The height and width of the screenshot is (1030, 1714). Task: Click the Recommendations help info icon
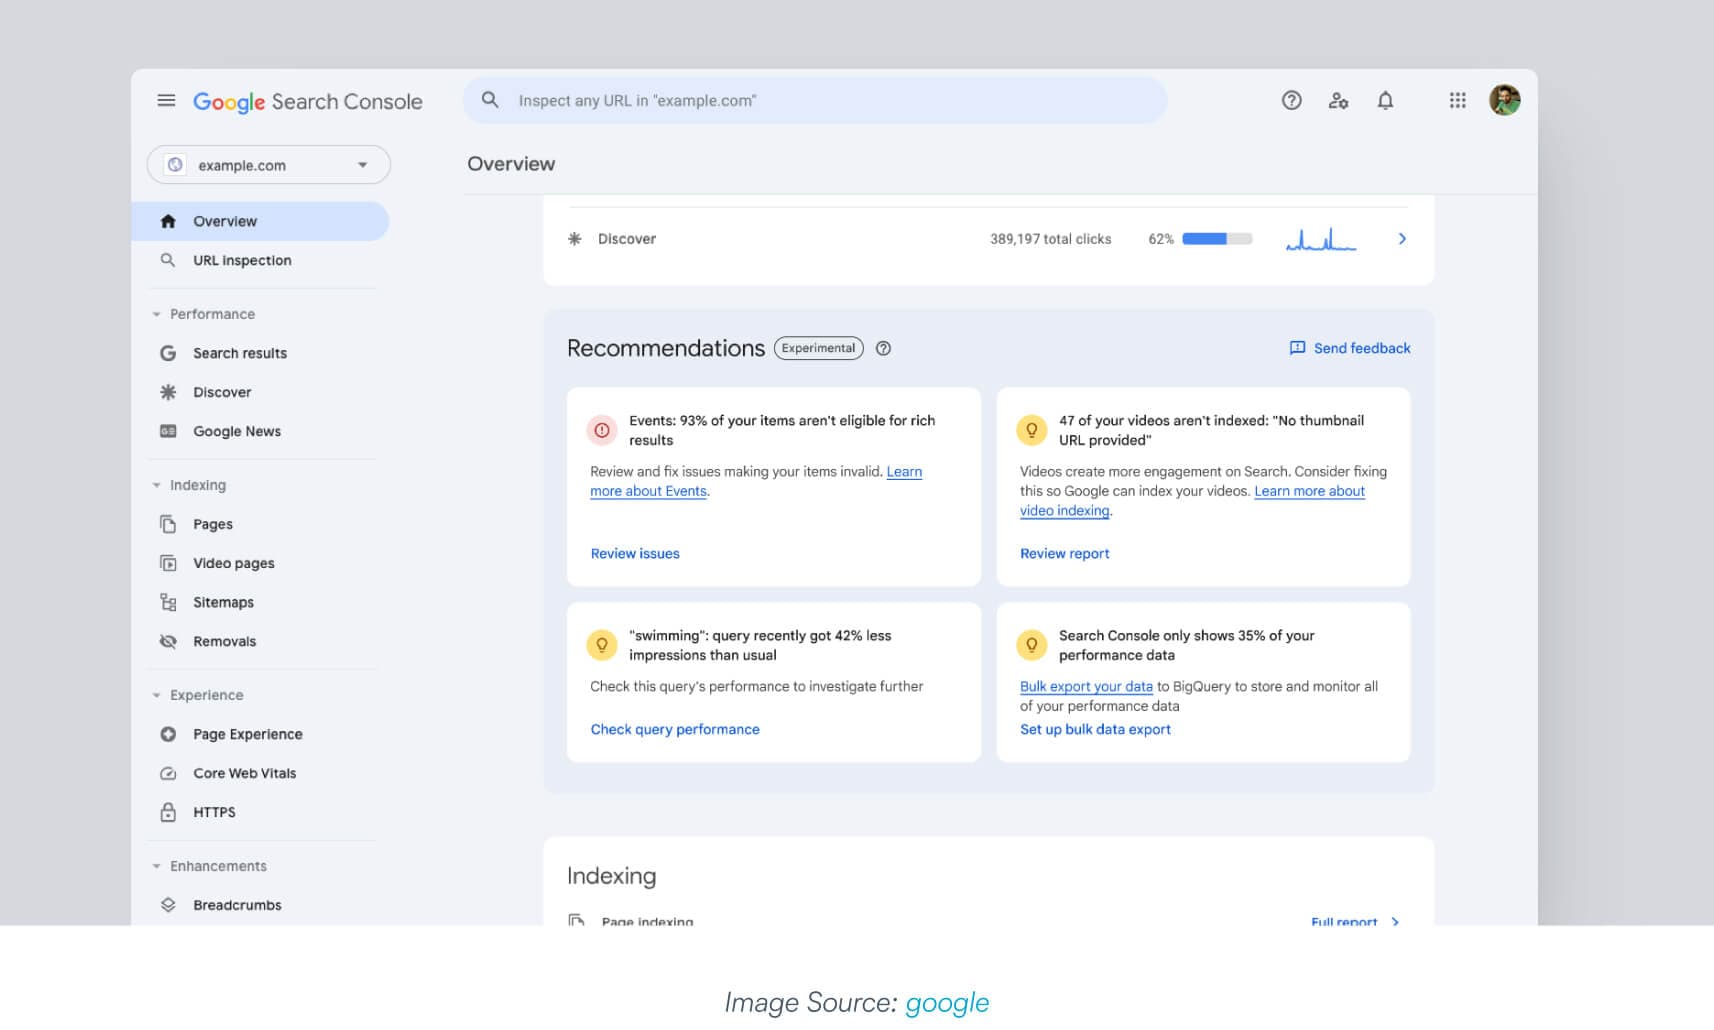pyautogui.click(x=883, y=348)
